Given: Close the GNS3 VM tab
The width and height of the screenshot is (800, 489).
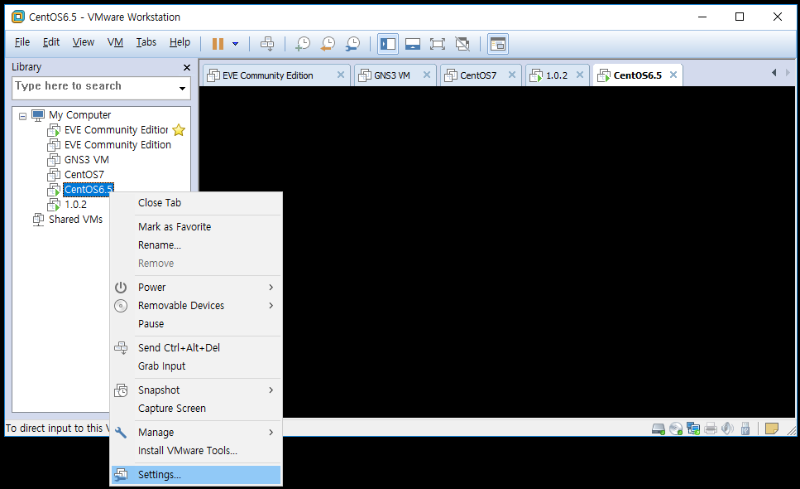Looking at the screenshot, I should [427, 75].
